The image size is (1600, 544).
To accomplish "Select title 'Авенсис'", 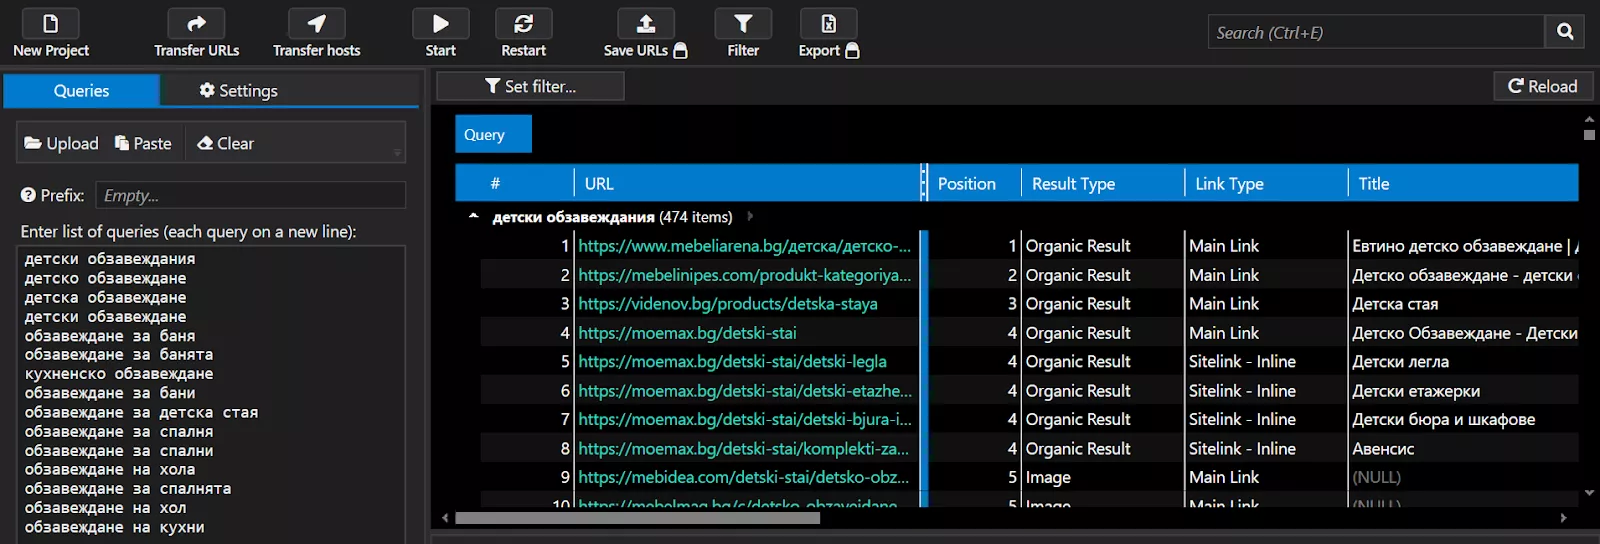I will [x=1383, y=449].
